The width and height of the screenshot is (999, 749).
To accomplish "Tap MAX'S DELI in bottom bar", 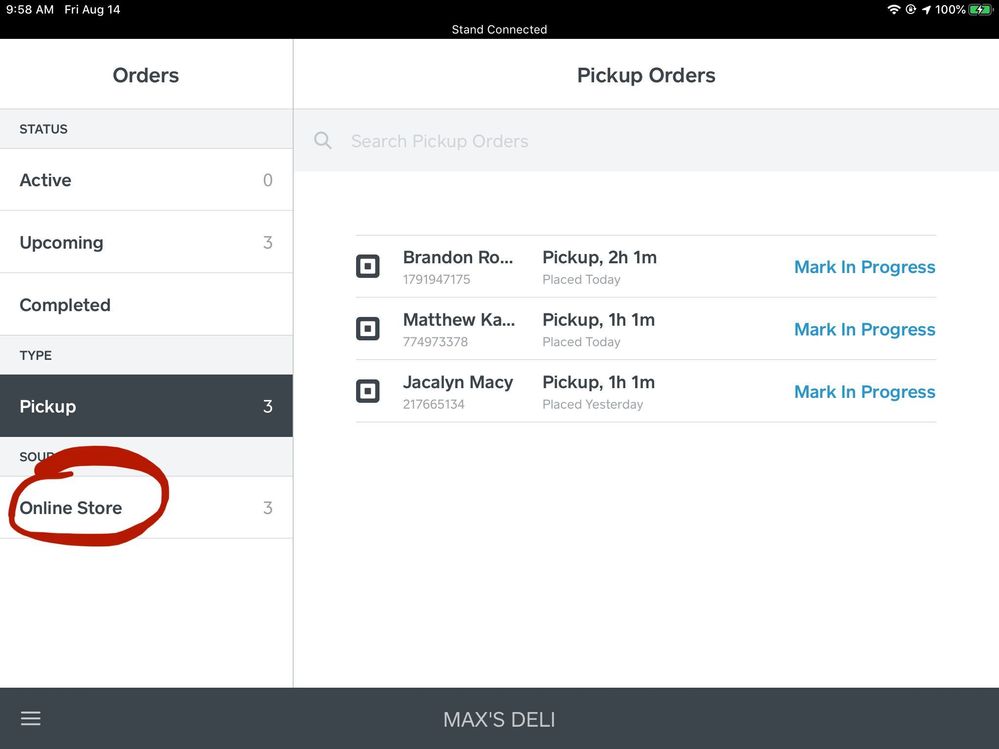I will 499,719.
